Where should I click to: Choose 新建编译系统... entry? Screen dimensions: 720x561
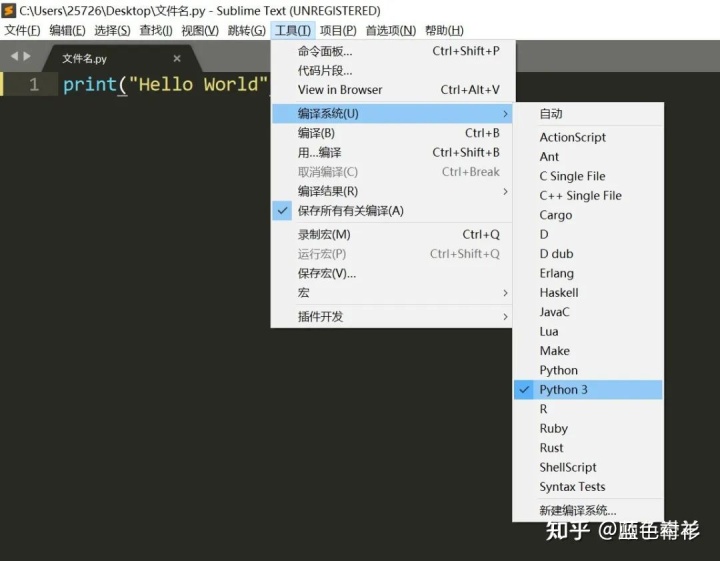[588, 510]
